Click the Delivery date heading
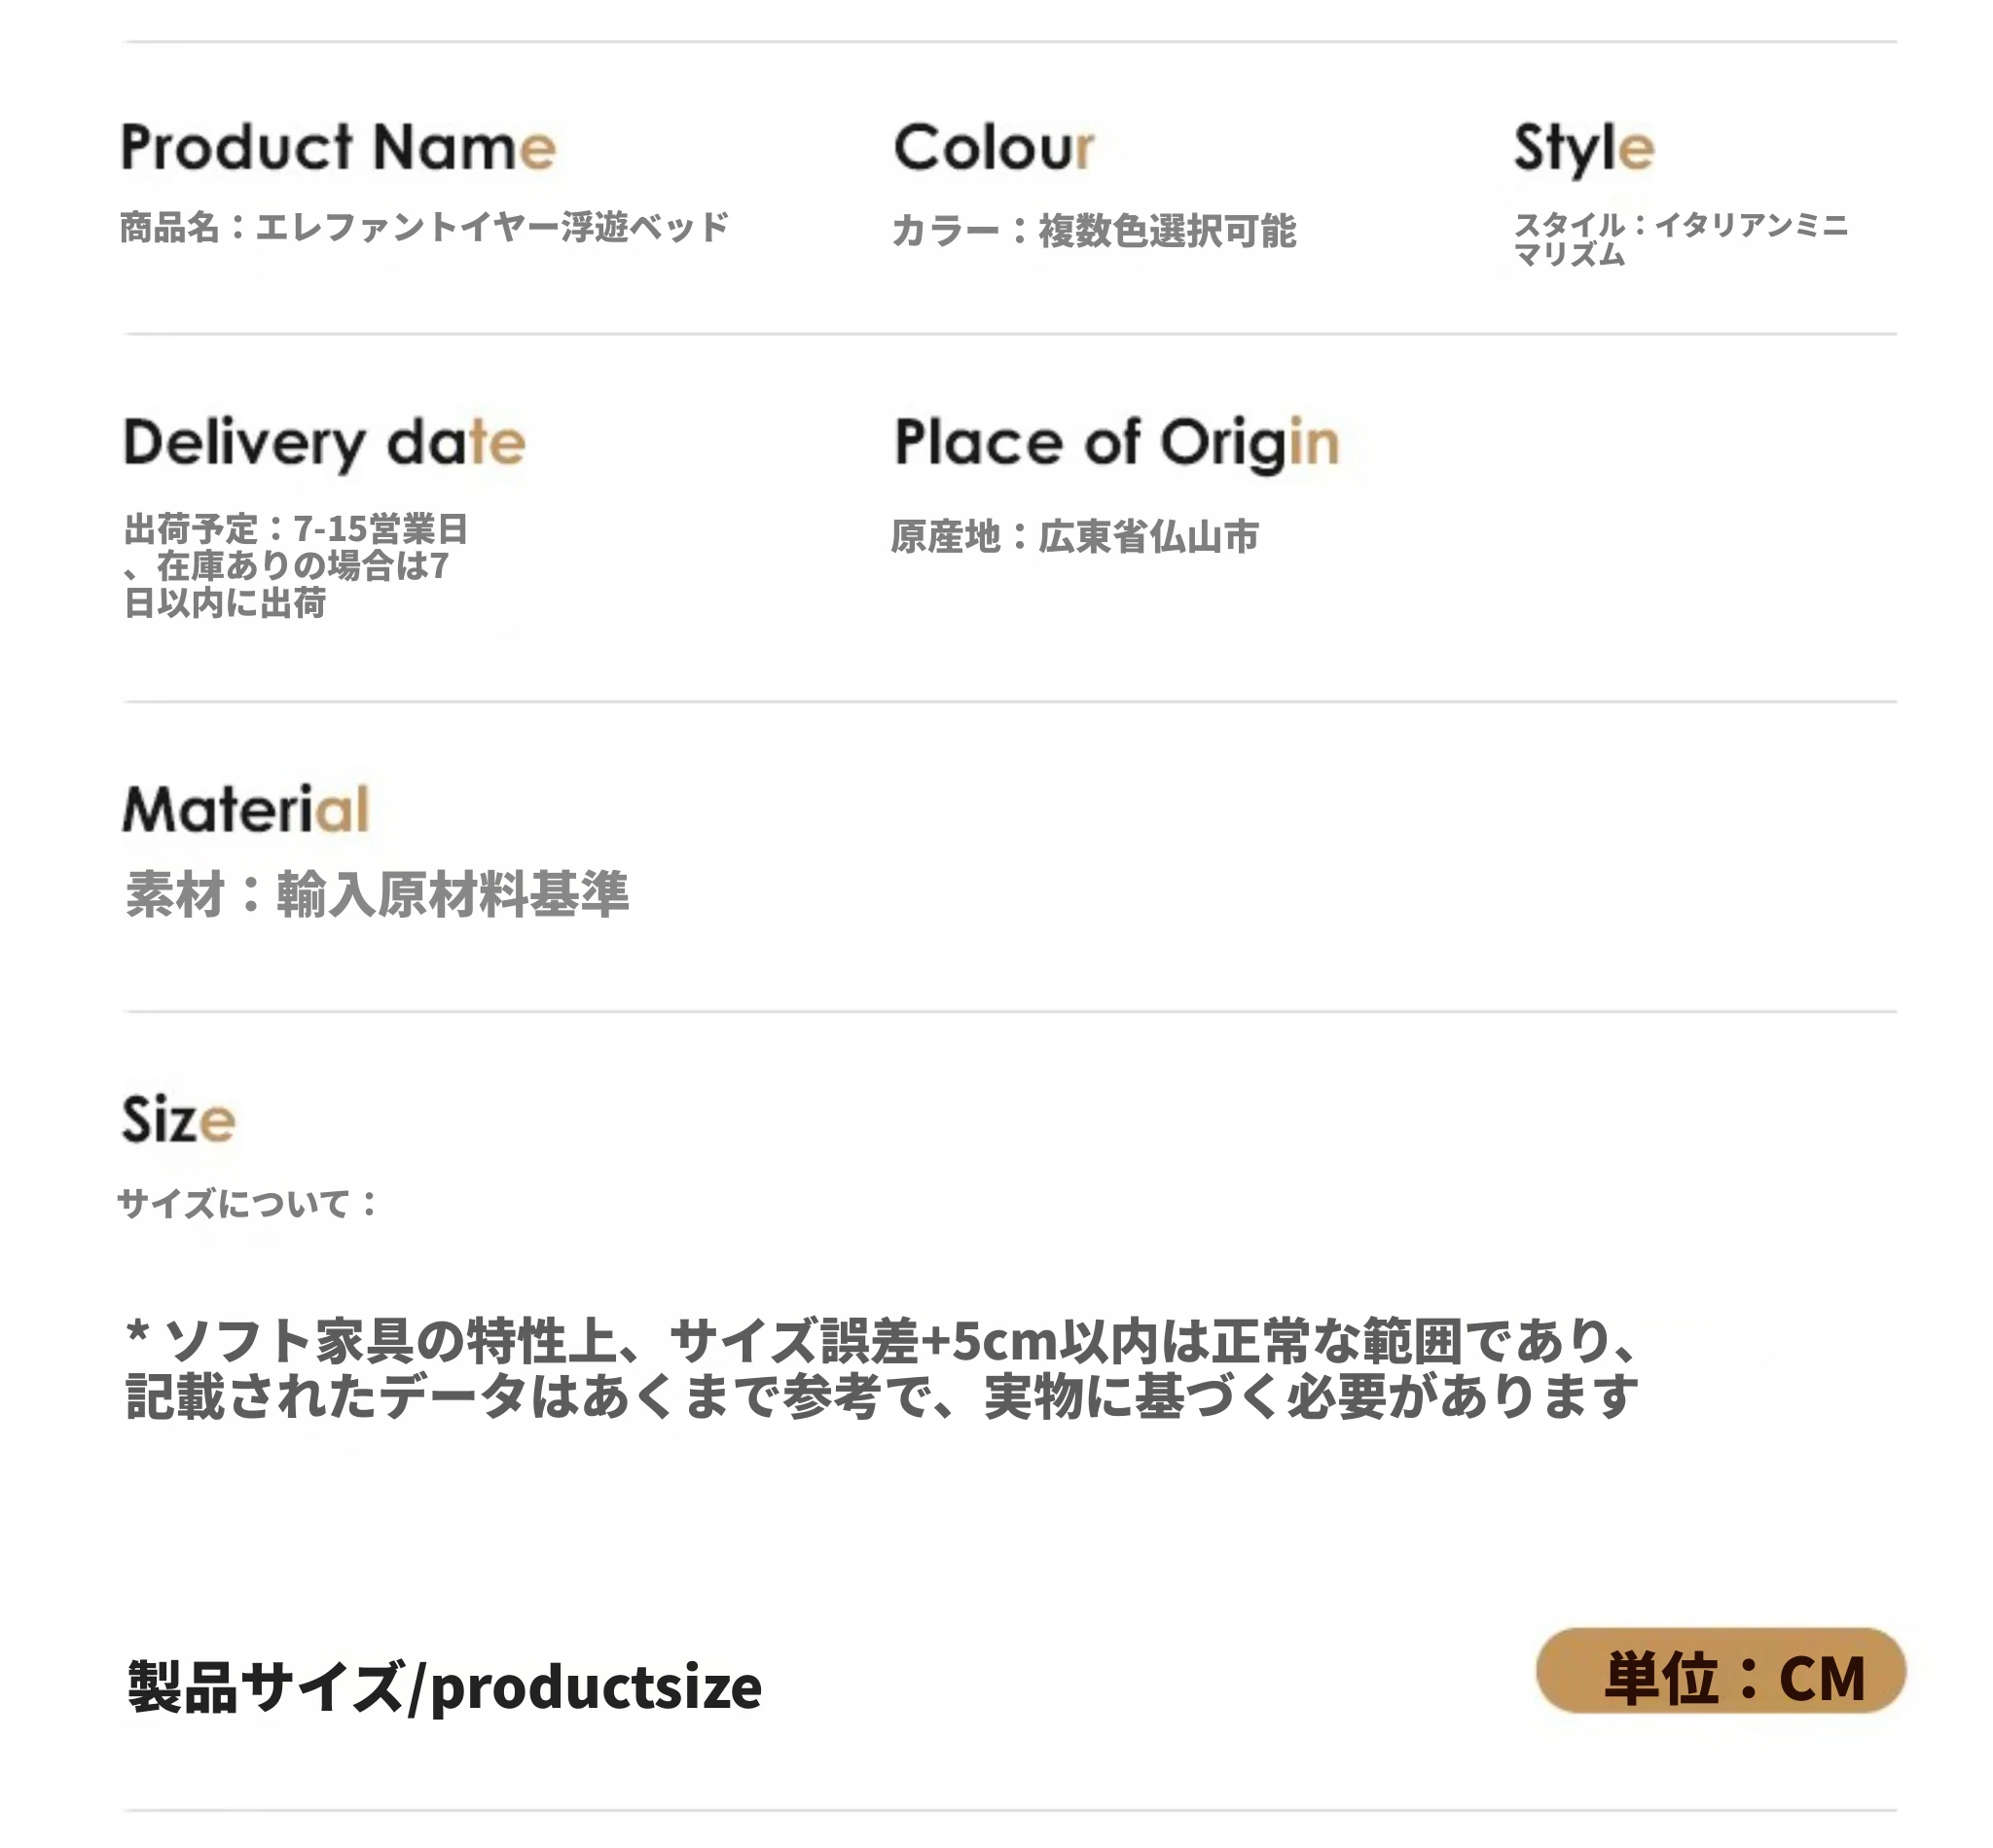This screenshot has width=1993, height=1848. pyautogui.click(x=324, y=442)
